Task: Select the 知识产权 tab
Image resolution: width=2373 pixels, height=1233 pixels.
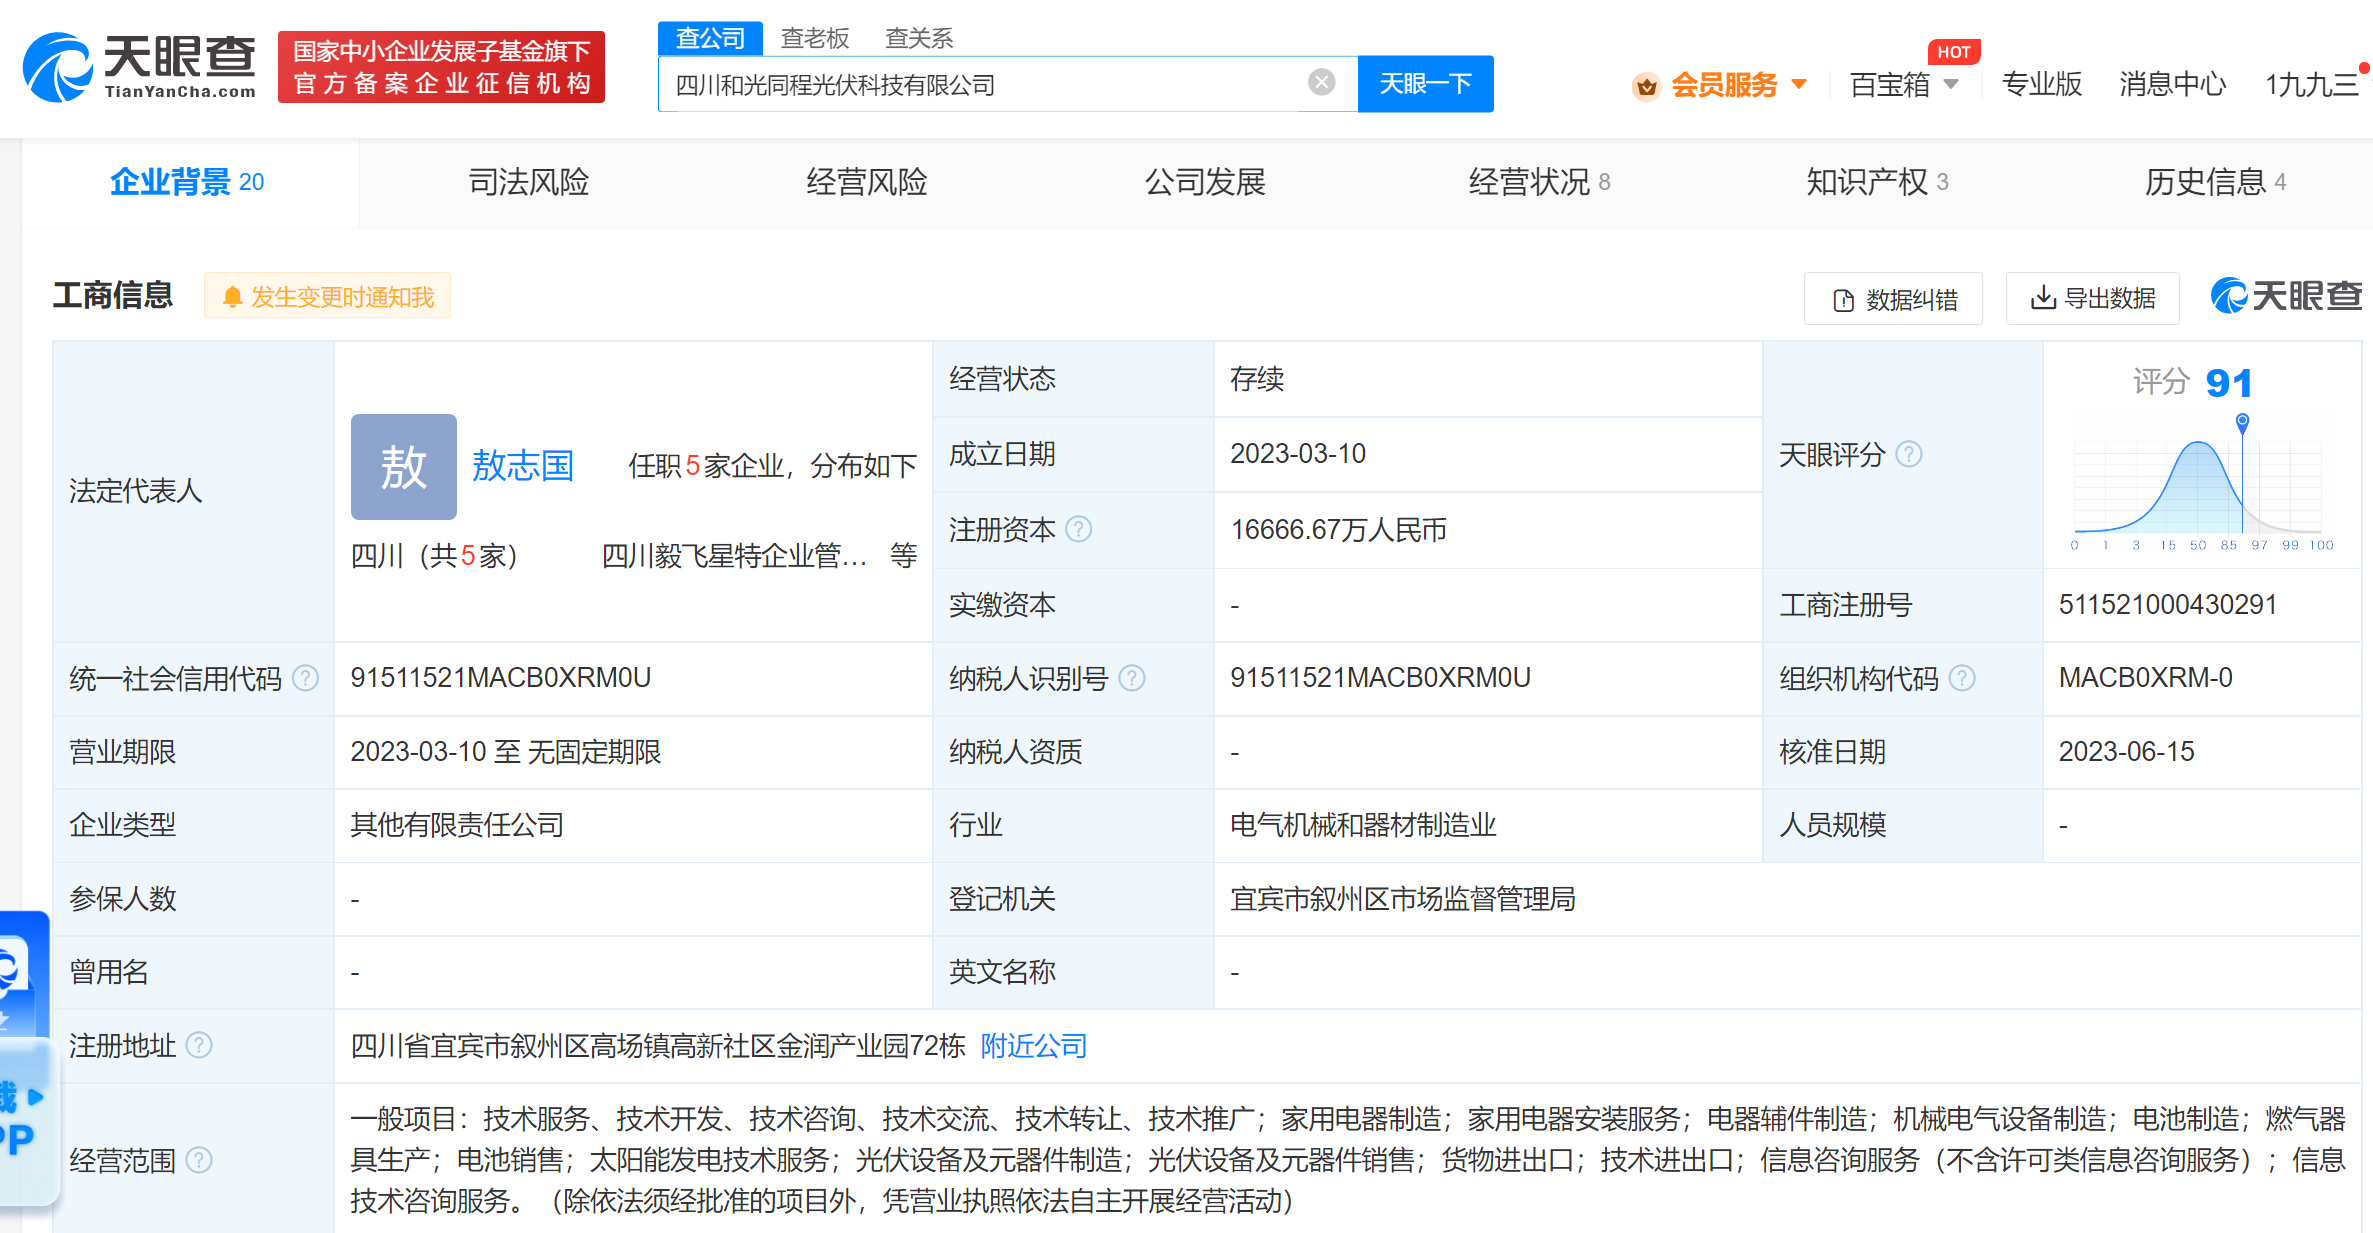Action: coord(1877,182)
